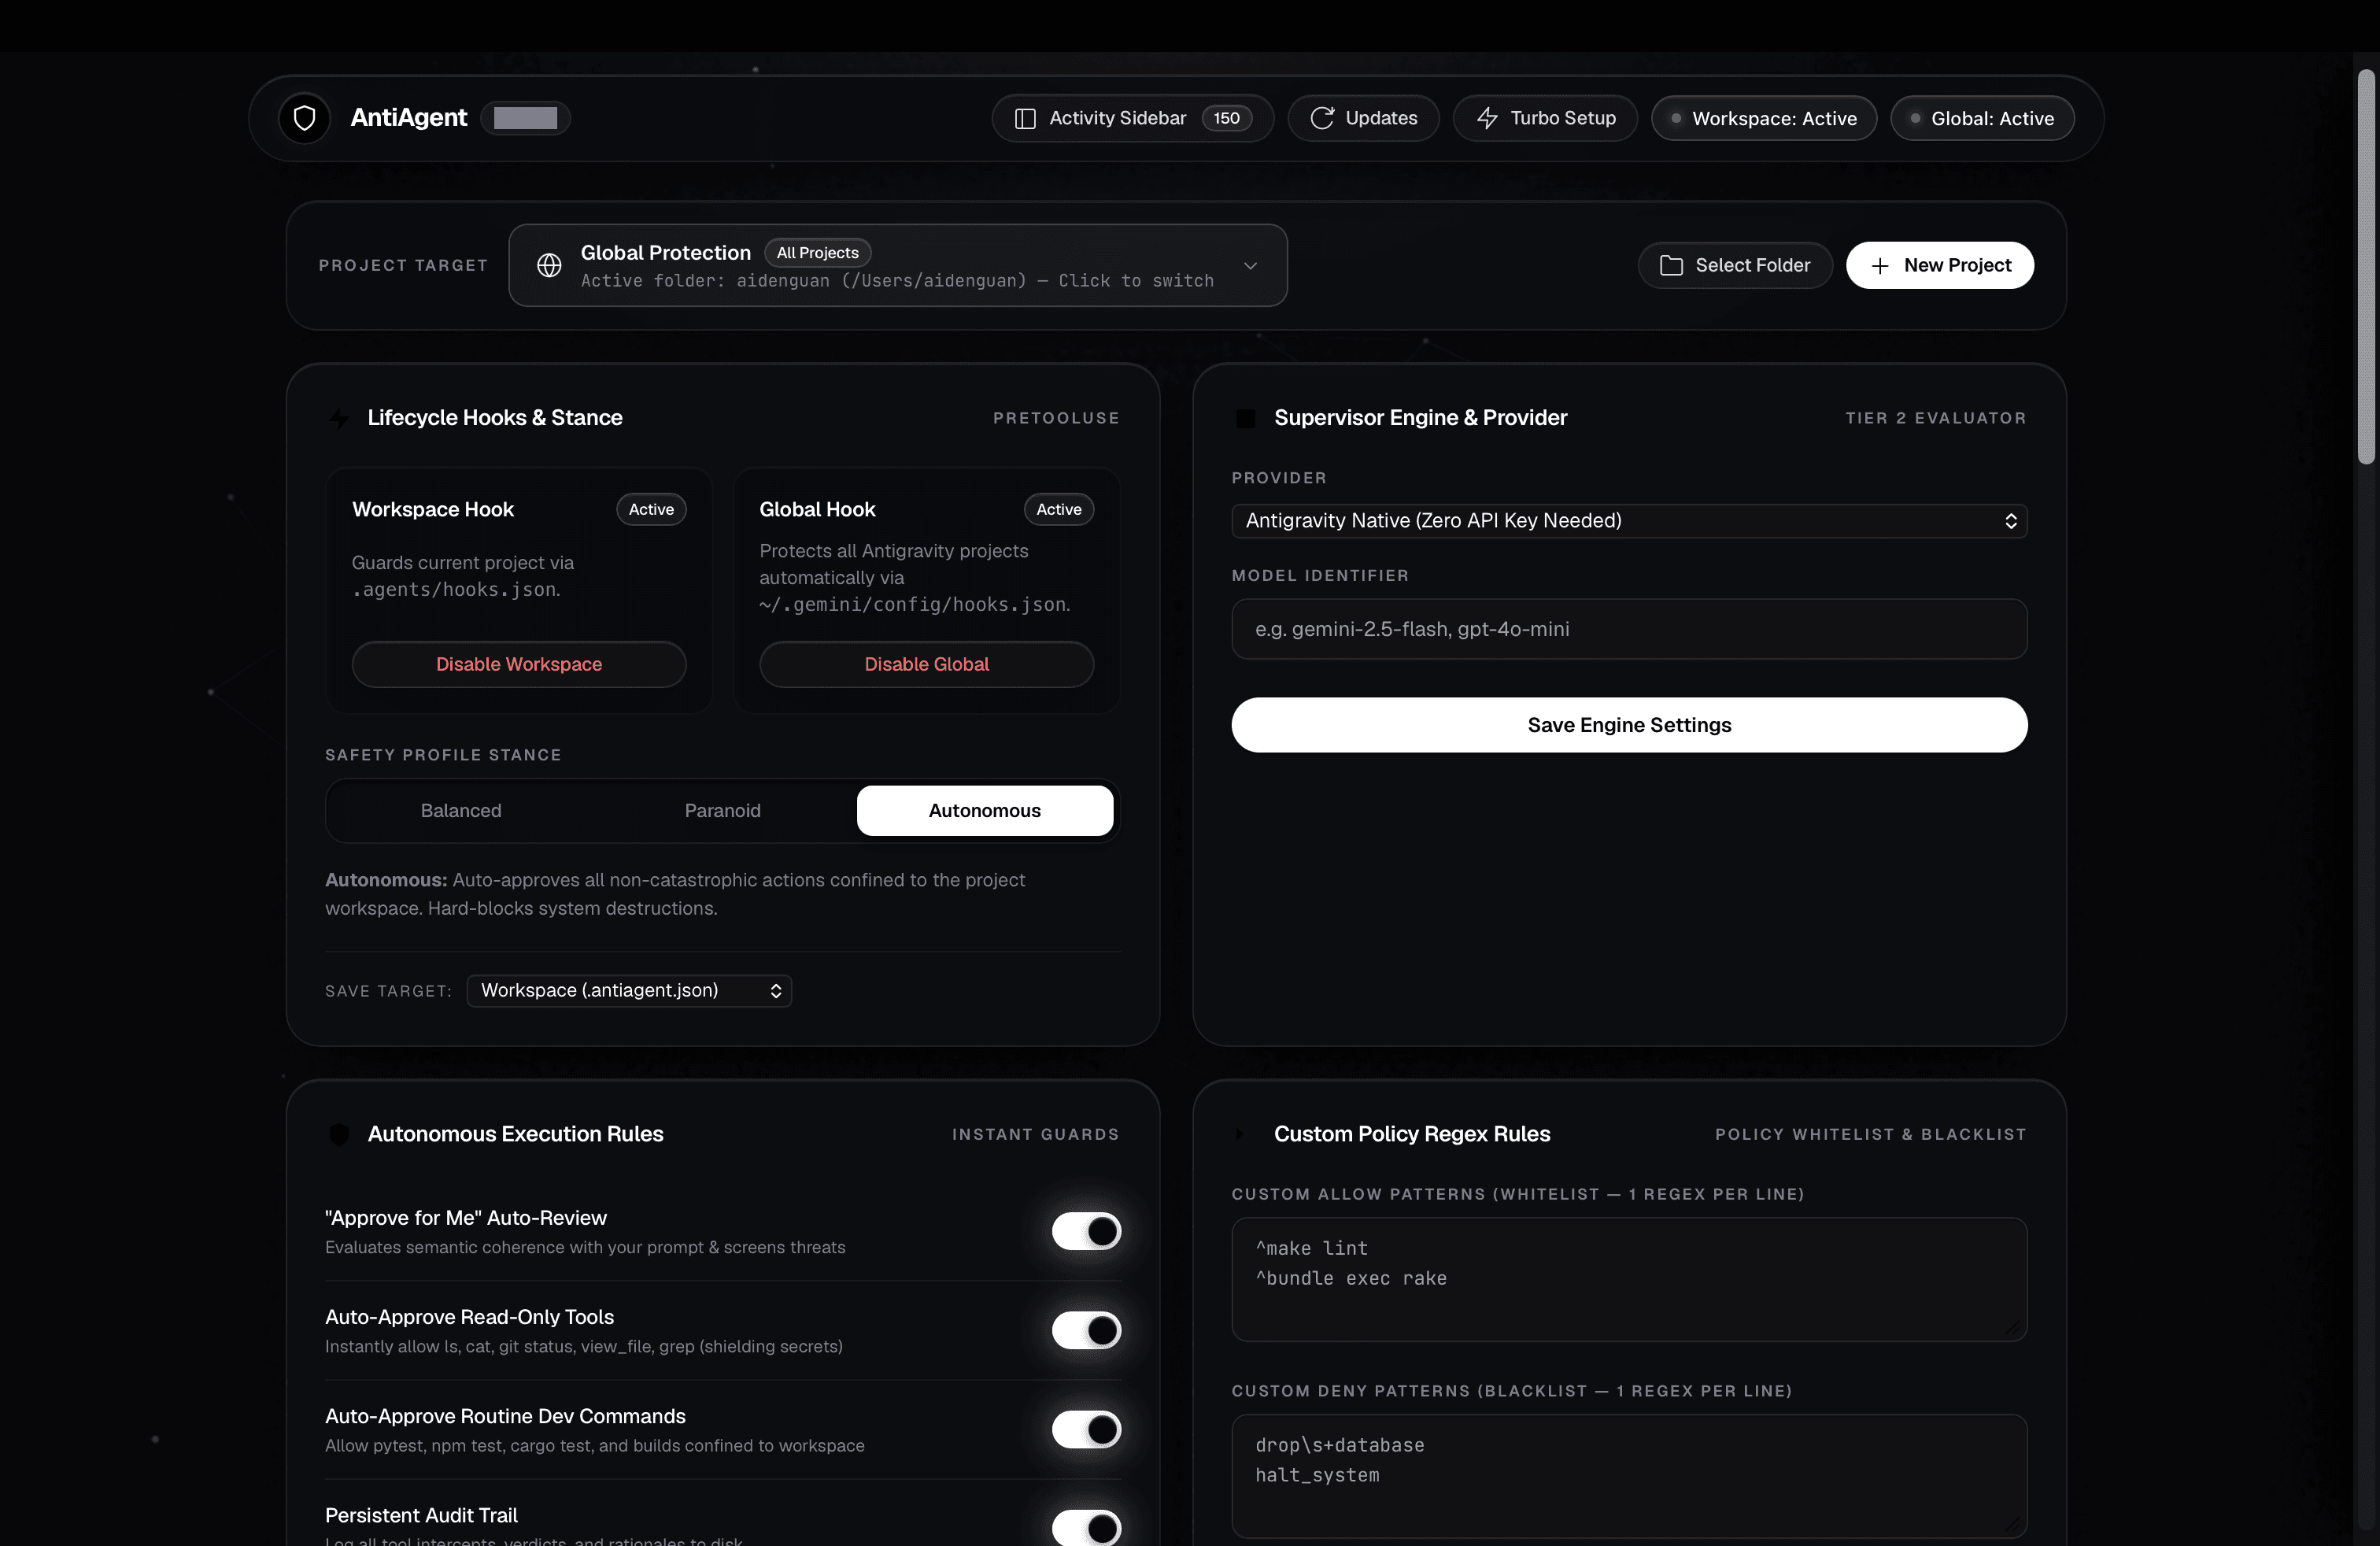This screenshot has height=1546, width=2380.
Task: Click the page vertical scrollbar thumb
Action: (2365, 267)
